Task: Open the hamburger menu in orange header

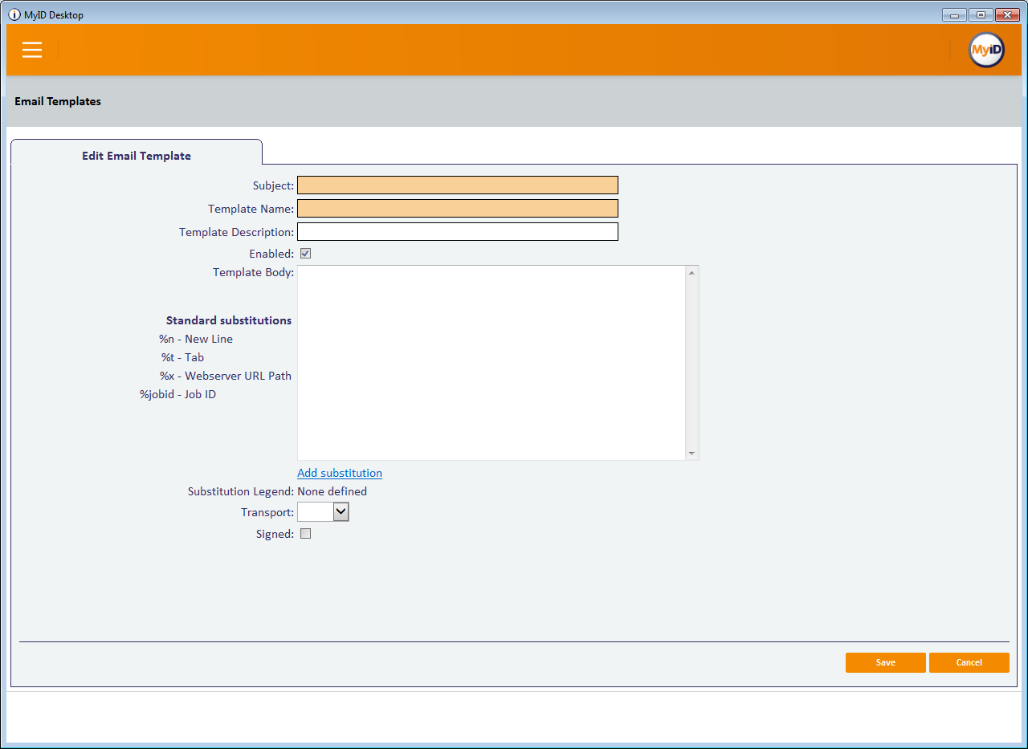Action: [x=32, y=50]
